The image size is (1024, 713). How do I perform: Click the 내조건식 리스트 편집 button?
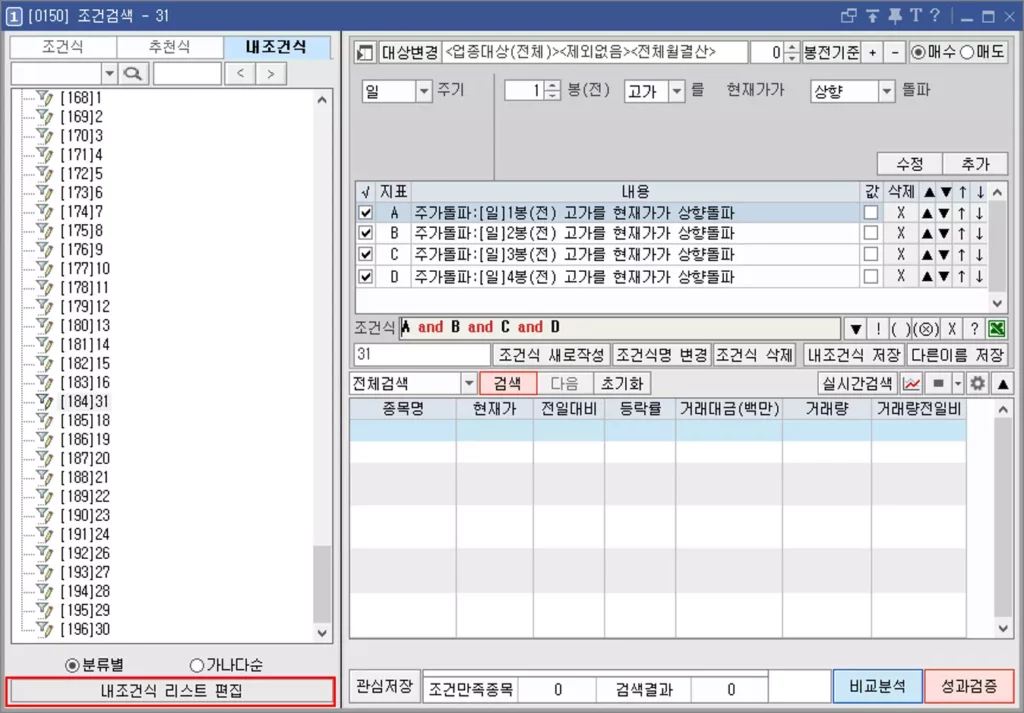point(170,691)
